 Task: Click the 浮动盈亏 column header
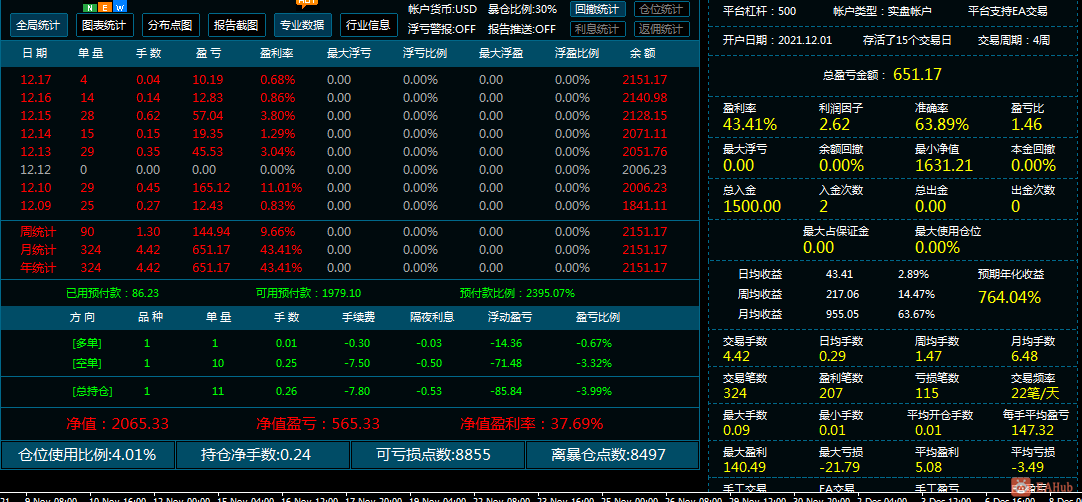[510, 317]
